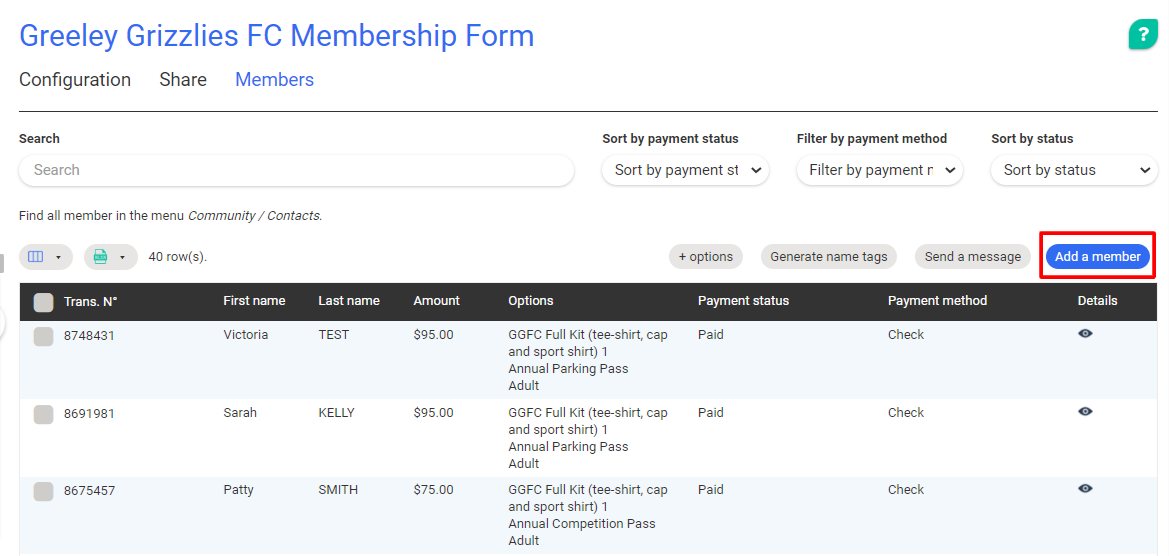The width and height of the screenshot is (1169, 556).
Task: Toggle the select-all checkbox in table header
Action: 44,302
